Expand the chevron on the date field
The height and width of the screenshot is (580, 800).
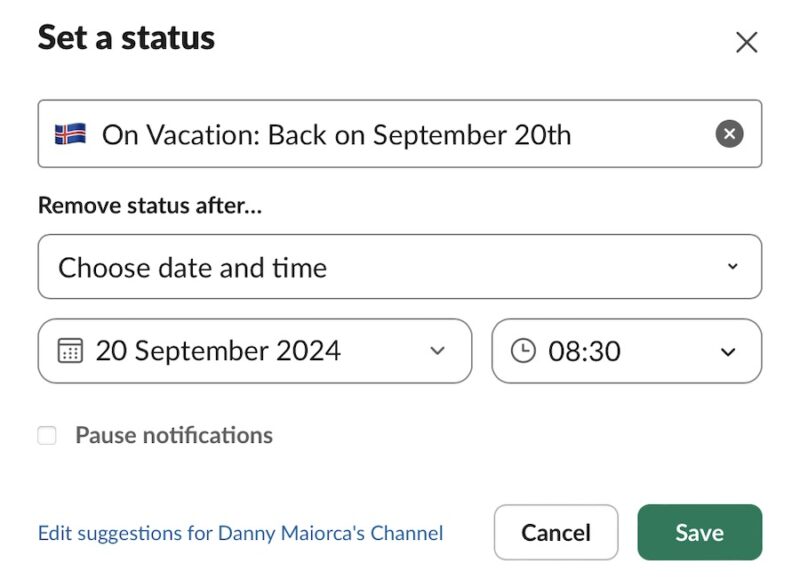[x=438, y=350]
